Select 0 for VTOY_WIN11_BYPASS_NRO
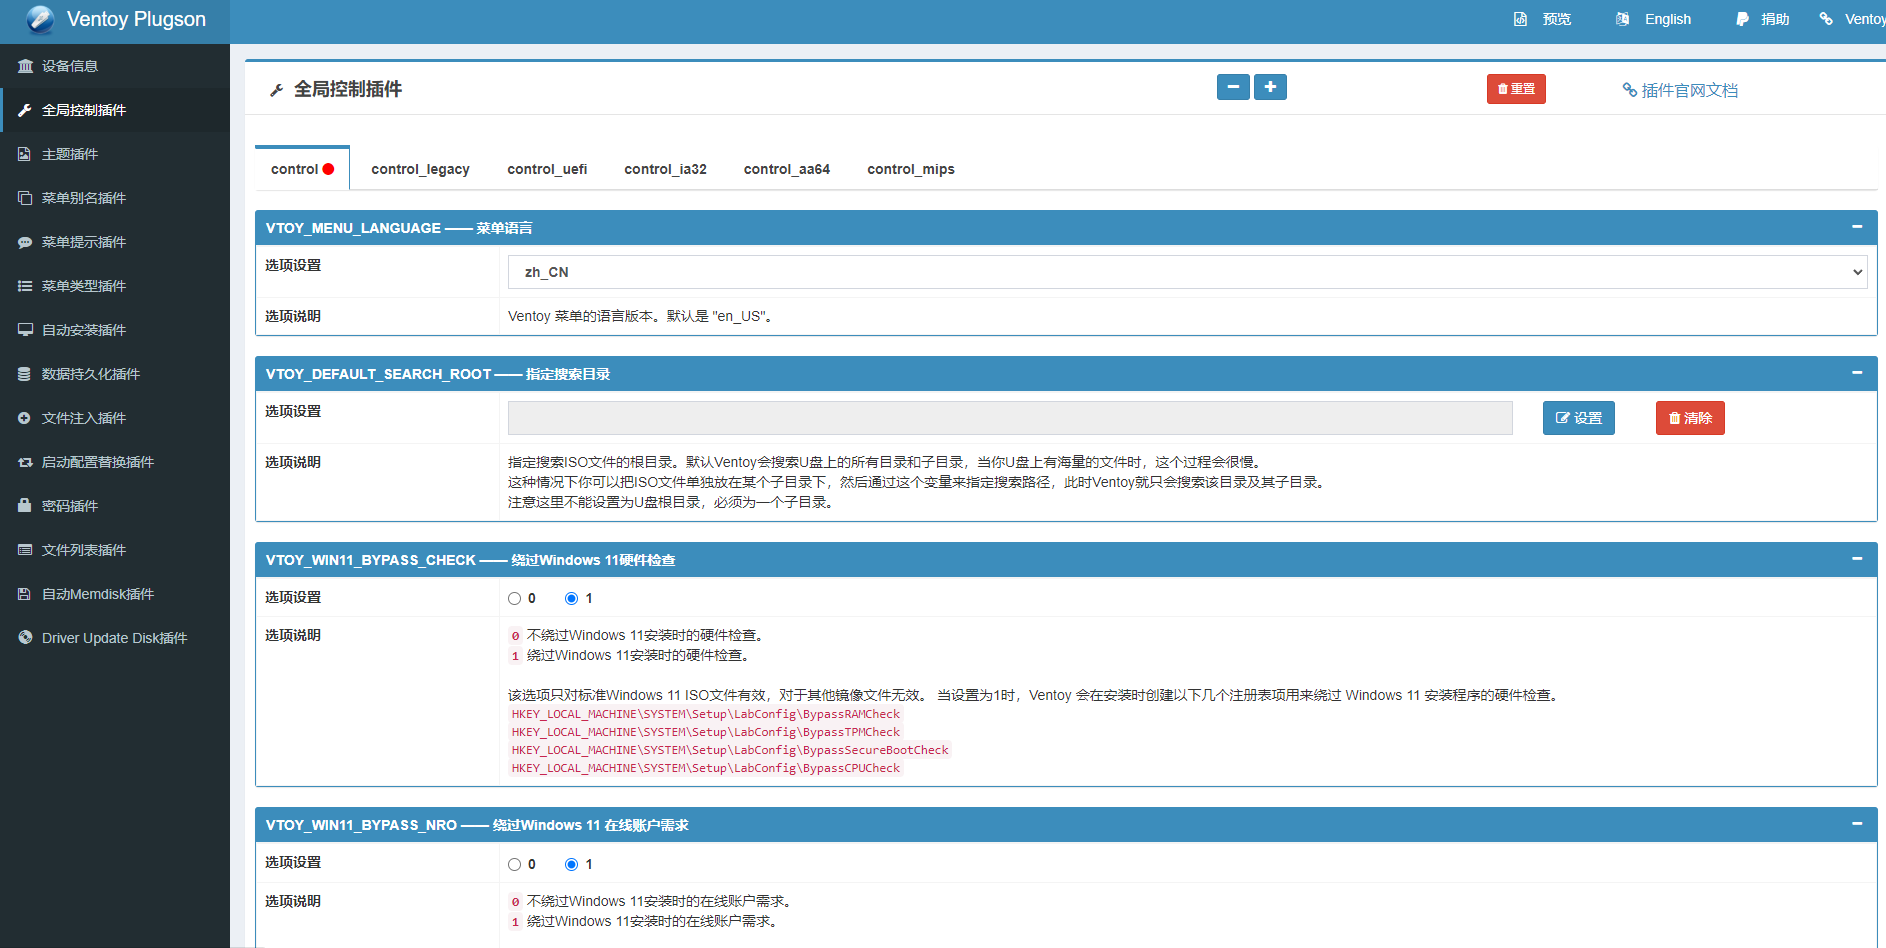The height and width of the screenshot is (948, 1886). [514, 864]
